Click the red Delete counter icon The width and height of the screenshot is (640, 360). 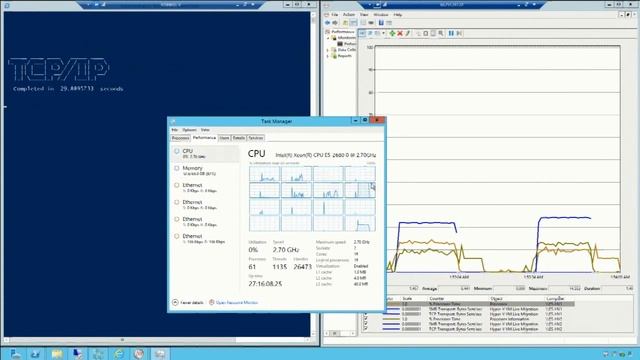coord(400,33)
